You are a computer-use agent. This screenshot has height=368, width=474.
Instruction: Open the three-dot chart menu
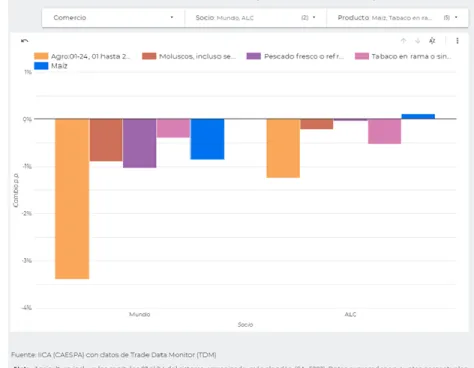[x=457, y=41]
